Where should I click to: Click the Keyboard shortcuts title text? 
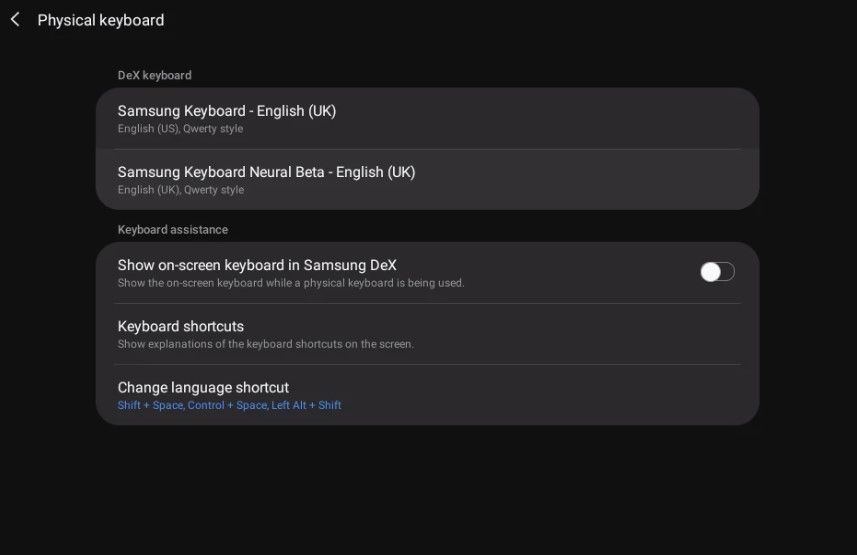(181, 326)
